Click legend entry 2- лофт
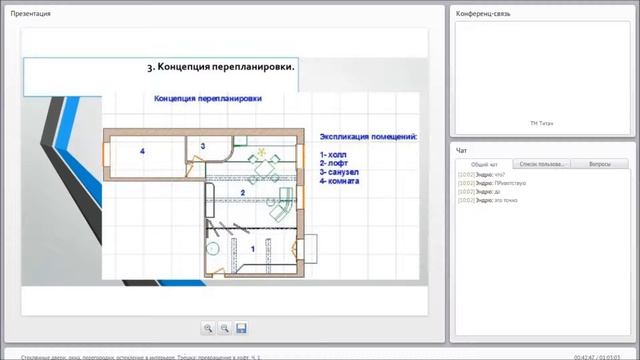The width and height of the screenshot is (640, 360). coord(333,163)
